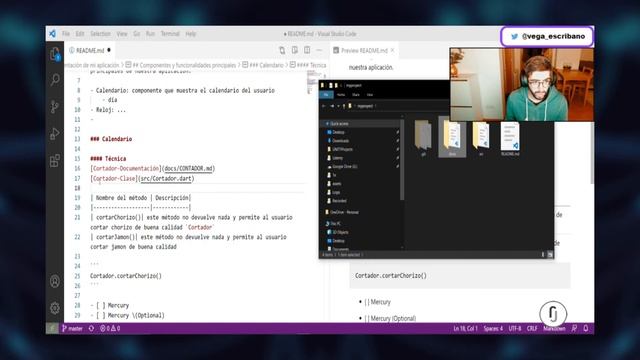Open the Run menu
640x360 pixels.
[150, 33]
